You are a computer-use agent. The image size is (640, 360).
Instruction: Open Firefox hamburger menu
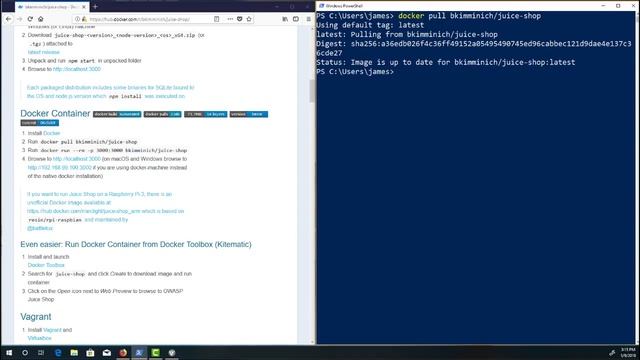[x=309, y=19]
